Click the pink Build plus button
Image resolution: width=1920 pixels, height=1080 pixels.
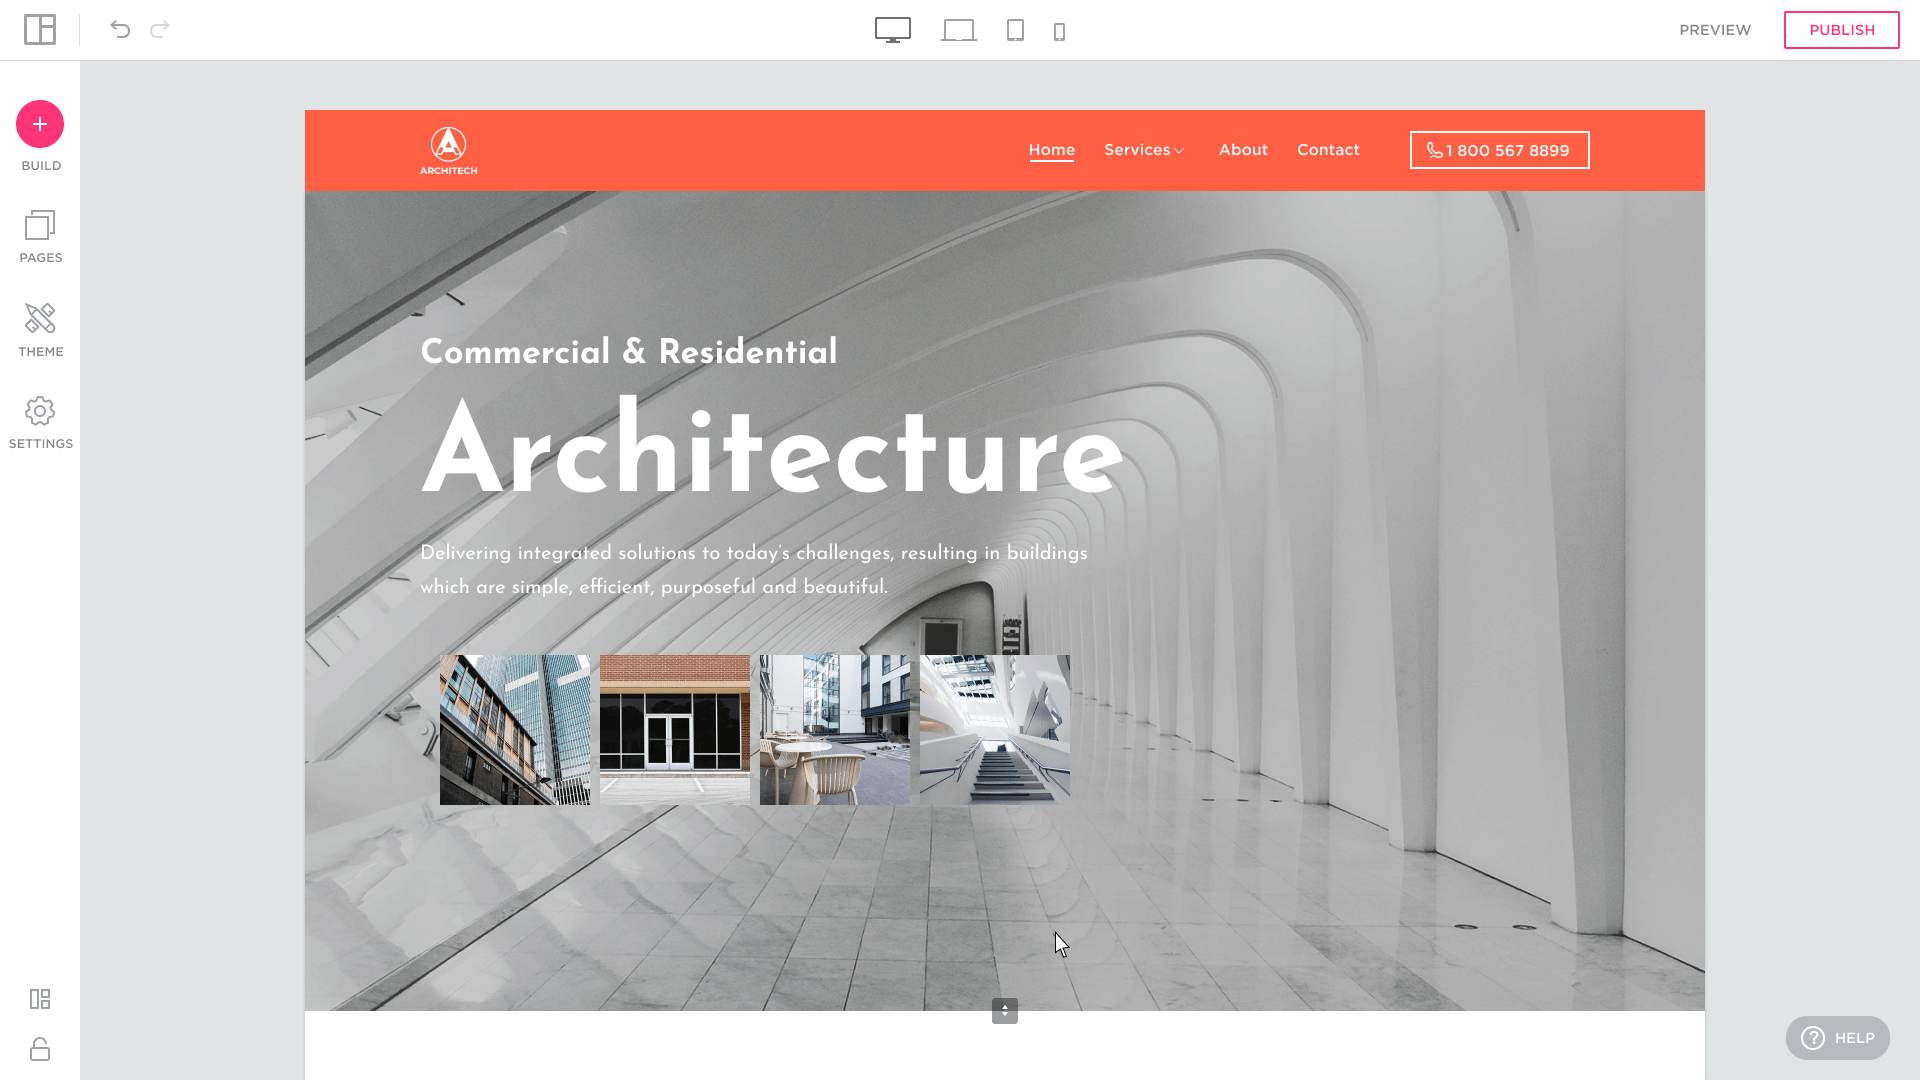40,124
